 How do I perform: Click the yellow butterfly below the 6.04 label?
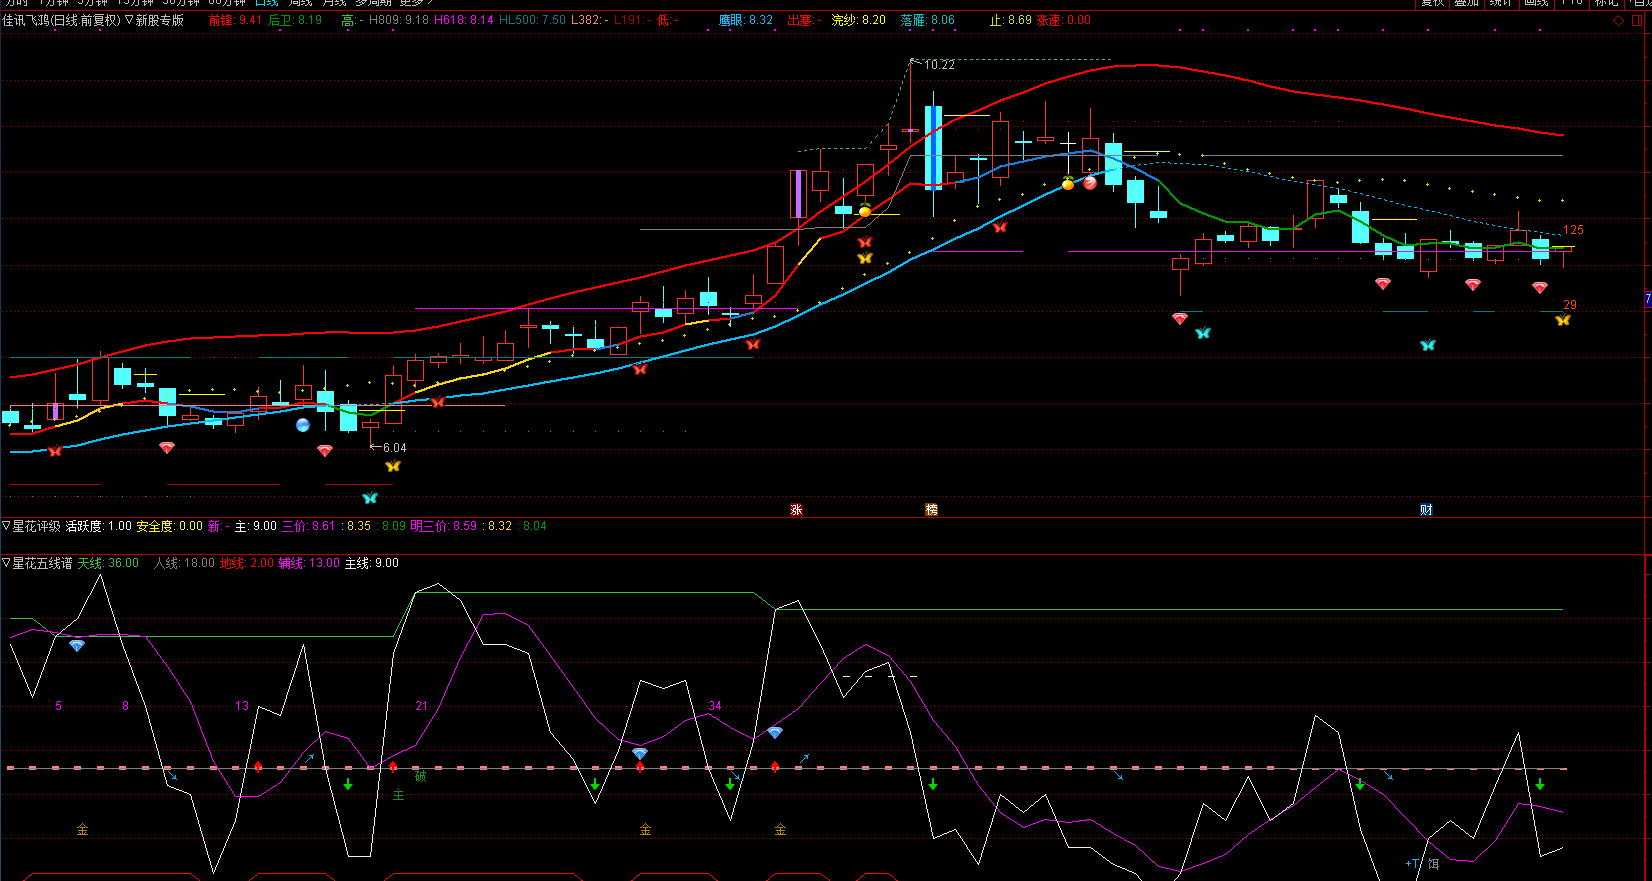392,466
